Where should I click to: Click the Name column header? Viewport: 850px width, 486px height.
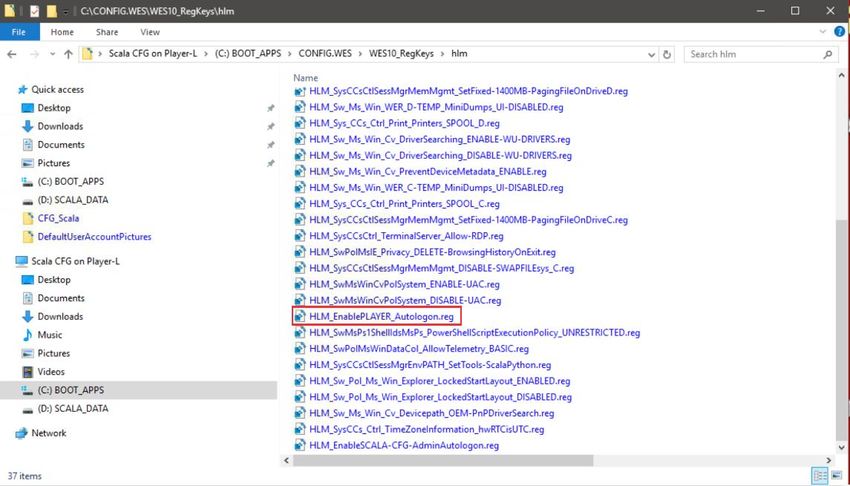306,78
